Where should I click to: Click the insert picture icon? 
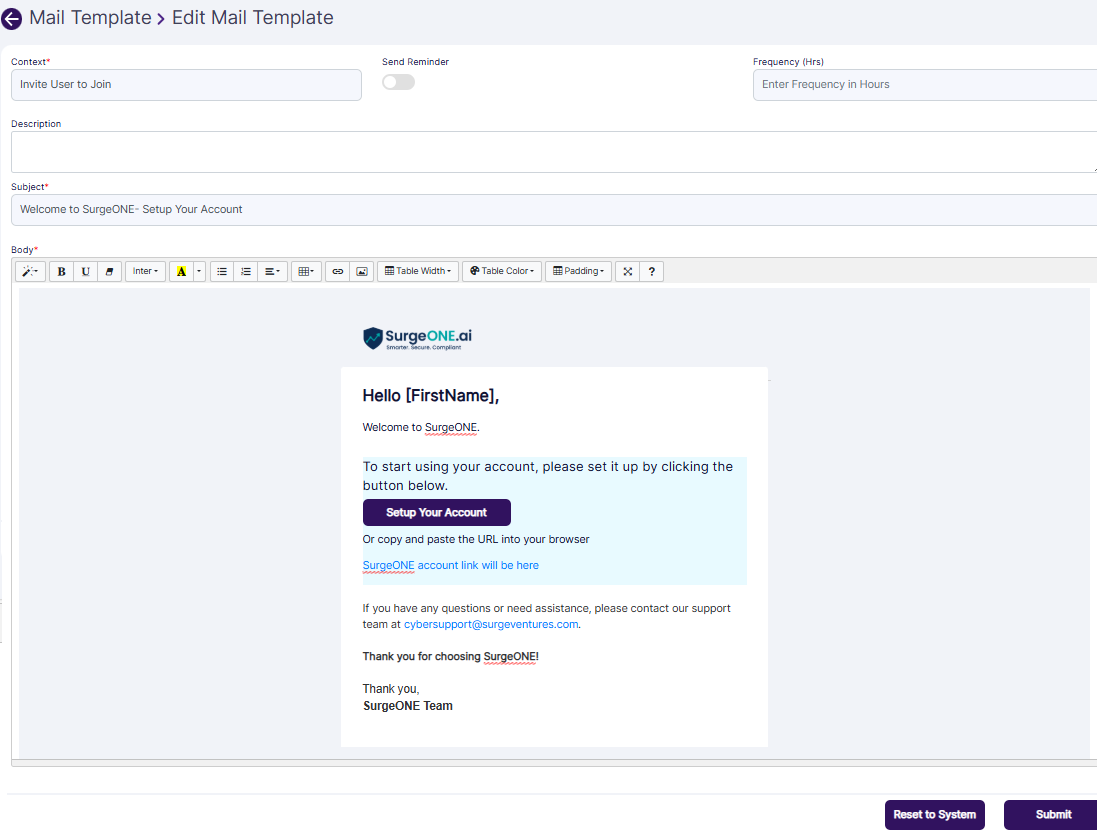362,271
